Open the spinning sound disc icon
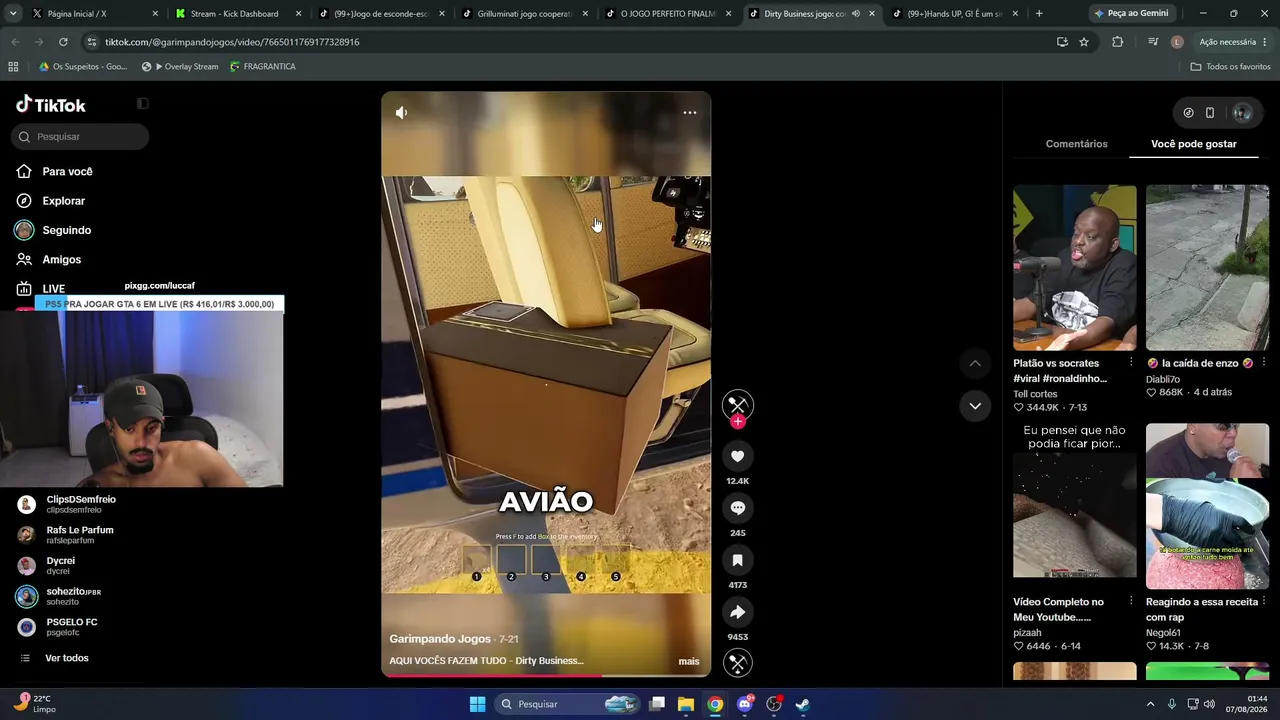This screenshot has width=1280, height=720. click(738, 663)
